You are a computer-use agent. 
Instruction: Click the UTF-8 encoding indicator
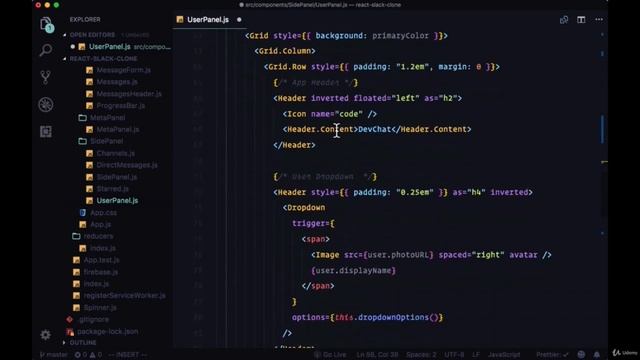pyautogui.click(x=454, y=355)
